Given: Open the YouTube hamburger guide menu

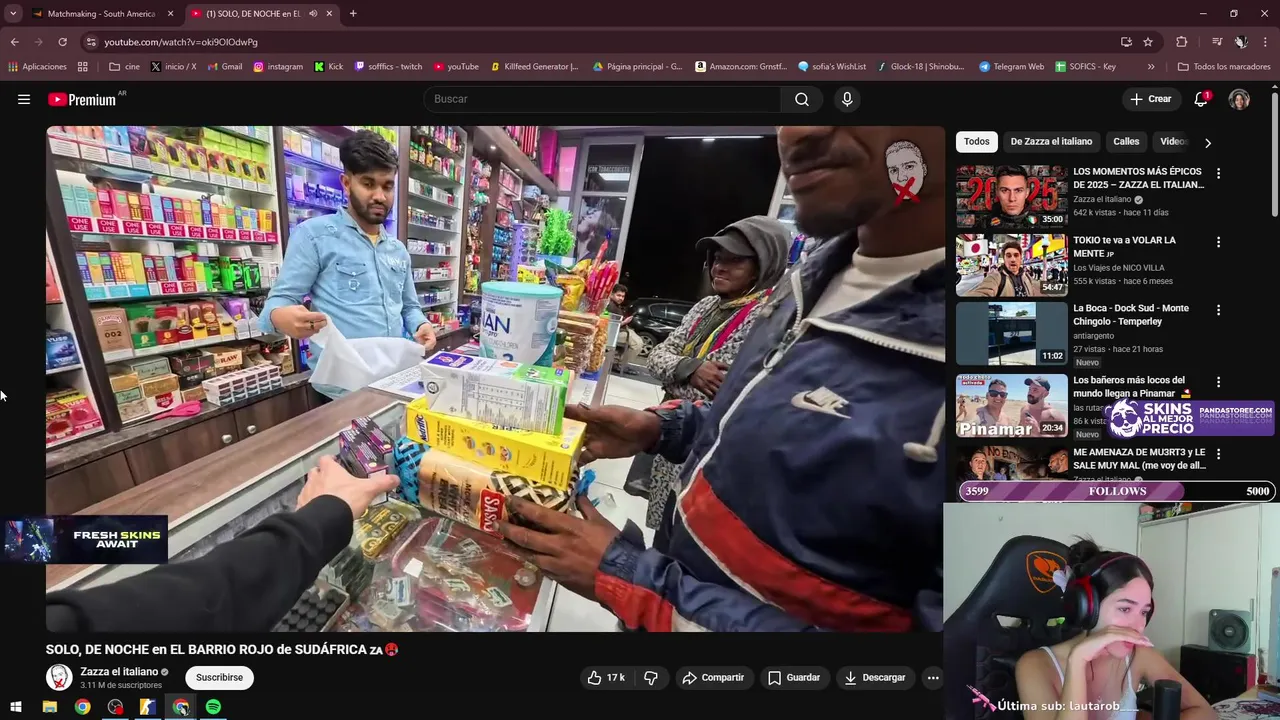Looking at the screenshot, I should click(x=24, y=99).
